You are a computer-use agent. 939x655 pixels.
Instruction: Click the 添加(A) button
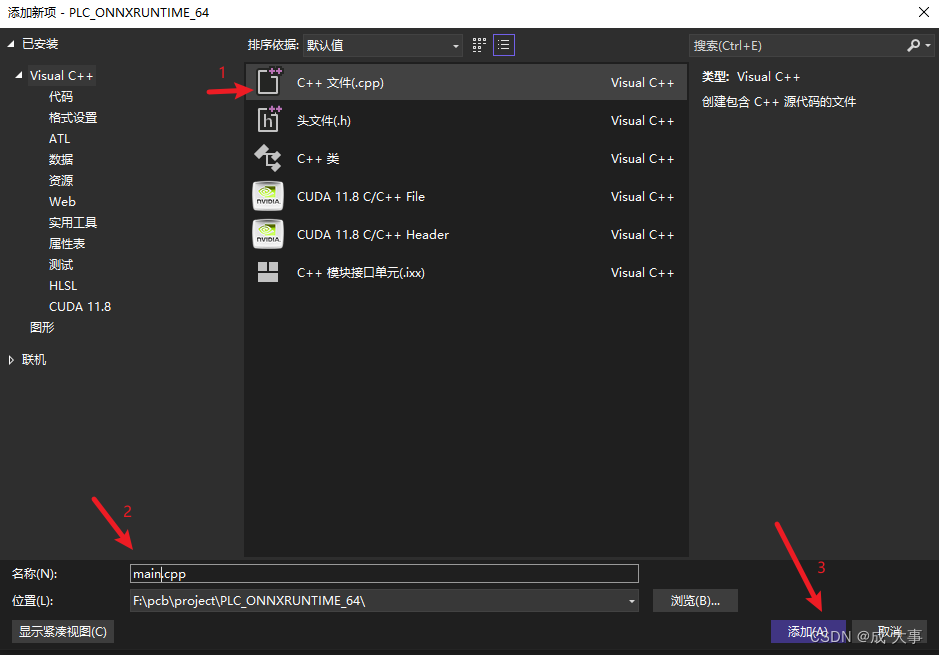[x=807, y=631]
